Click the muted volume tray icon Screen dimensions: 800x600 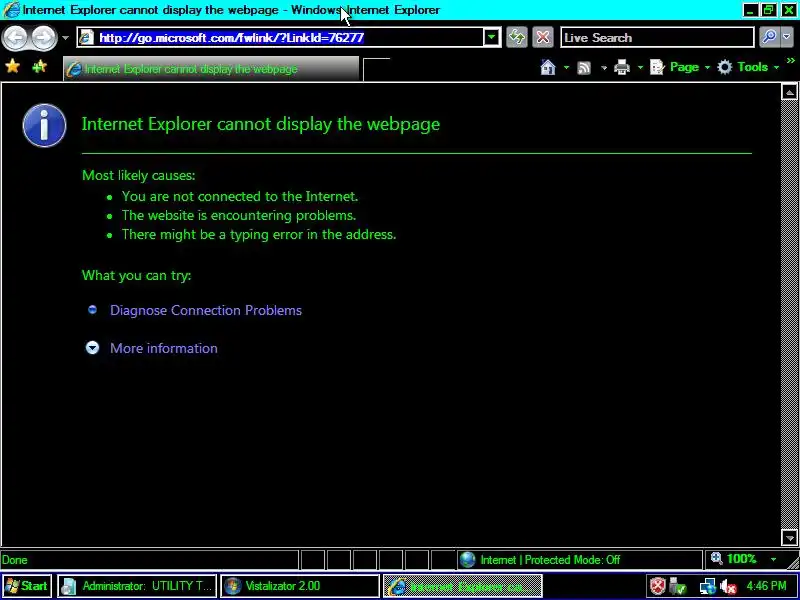tap(728, 586)
